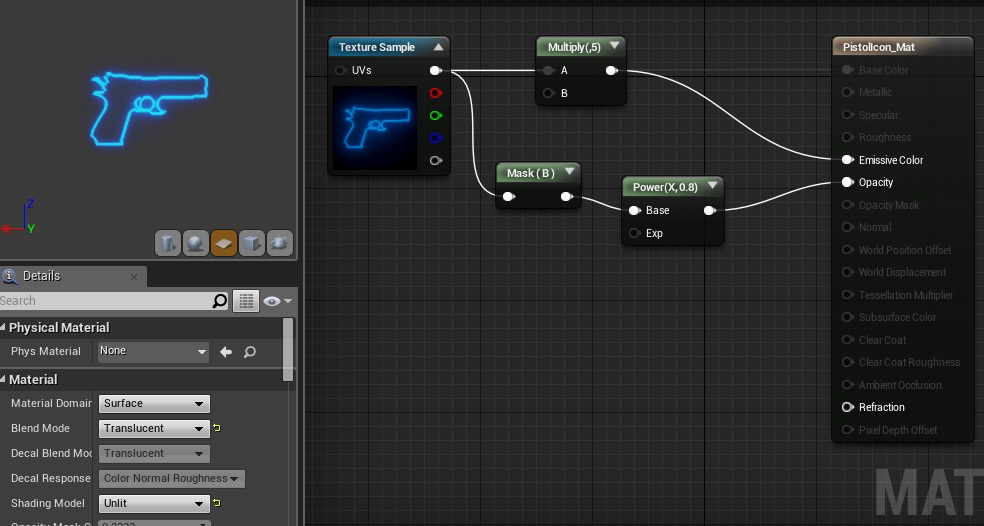Select the cylinder preview shape icon
The height and width of the screenshot is (526, 984).
tap(168, 243)
